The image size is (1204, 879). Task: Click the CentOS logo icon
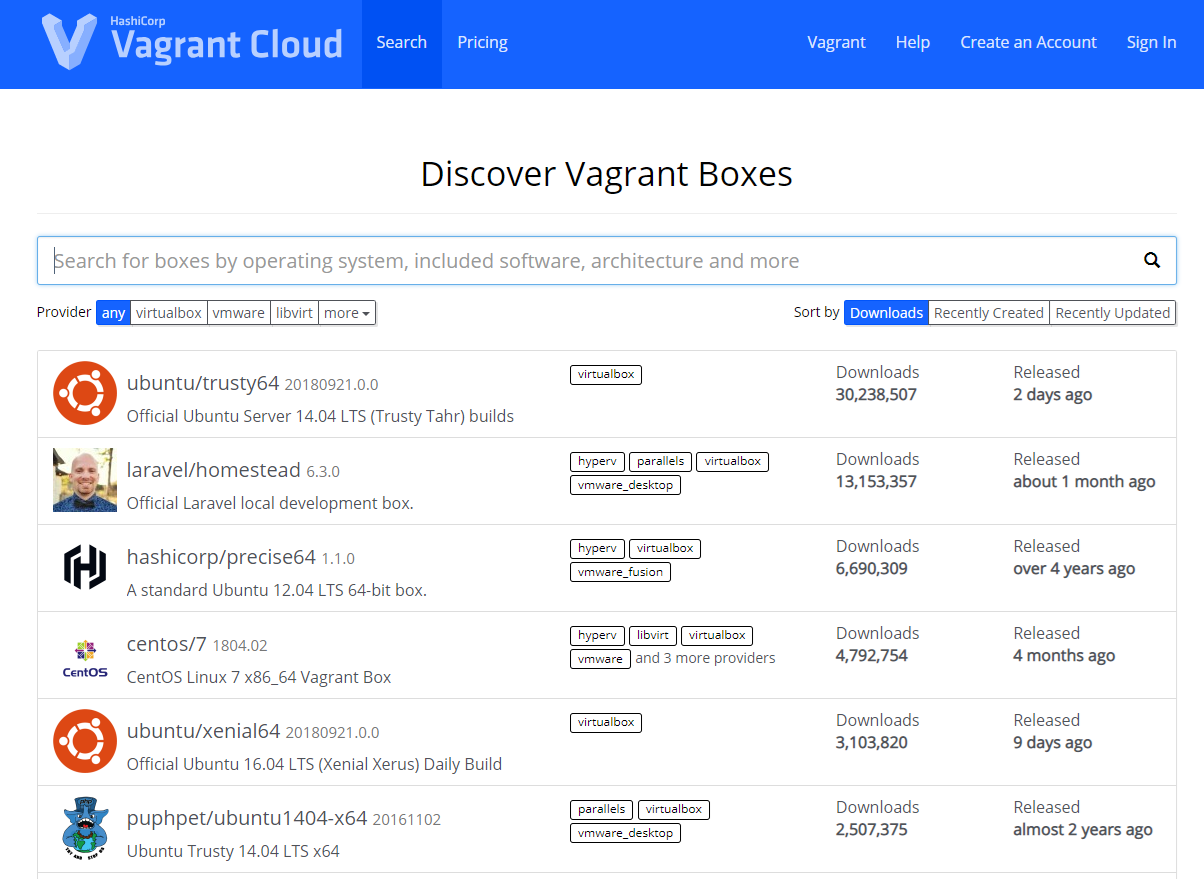tap(85, 657)
